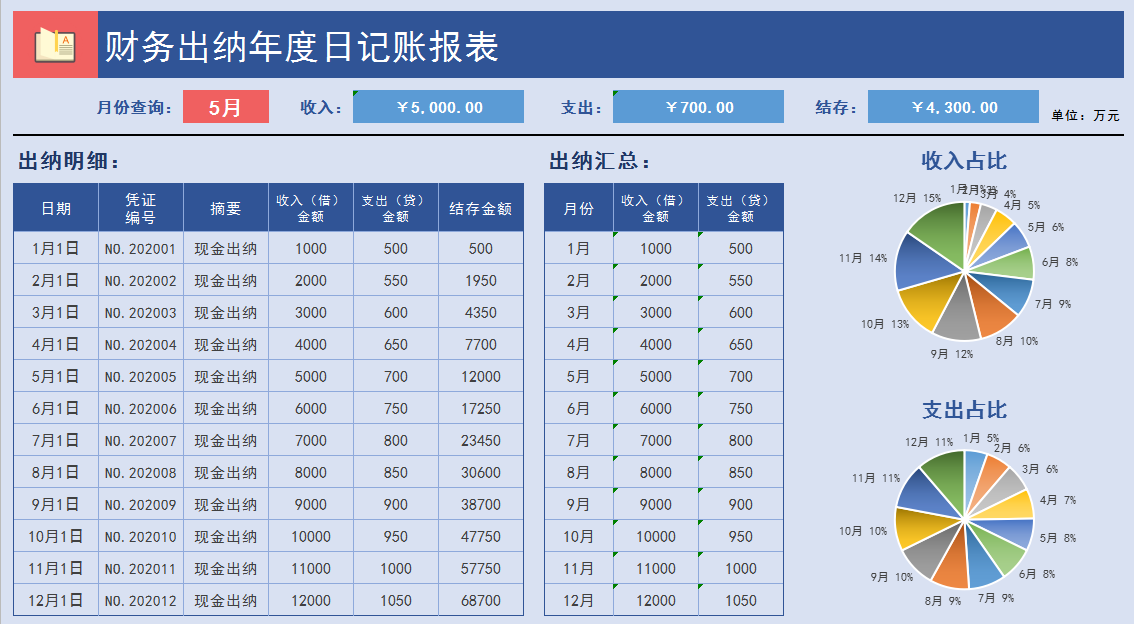Viewport: 1134px width, 624px height.
Task: Click 现金出纳 in the 2月1日 row
Action: pyautogui.click(x=226, y=281)
